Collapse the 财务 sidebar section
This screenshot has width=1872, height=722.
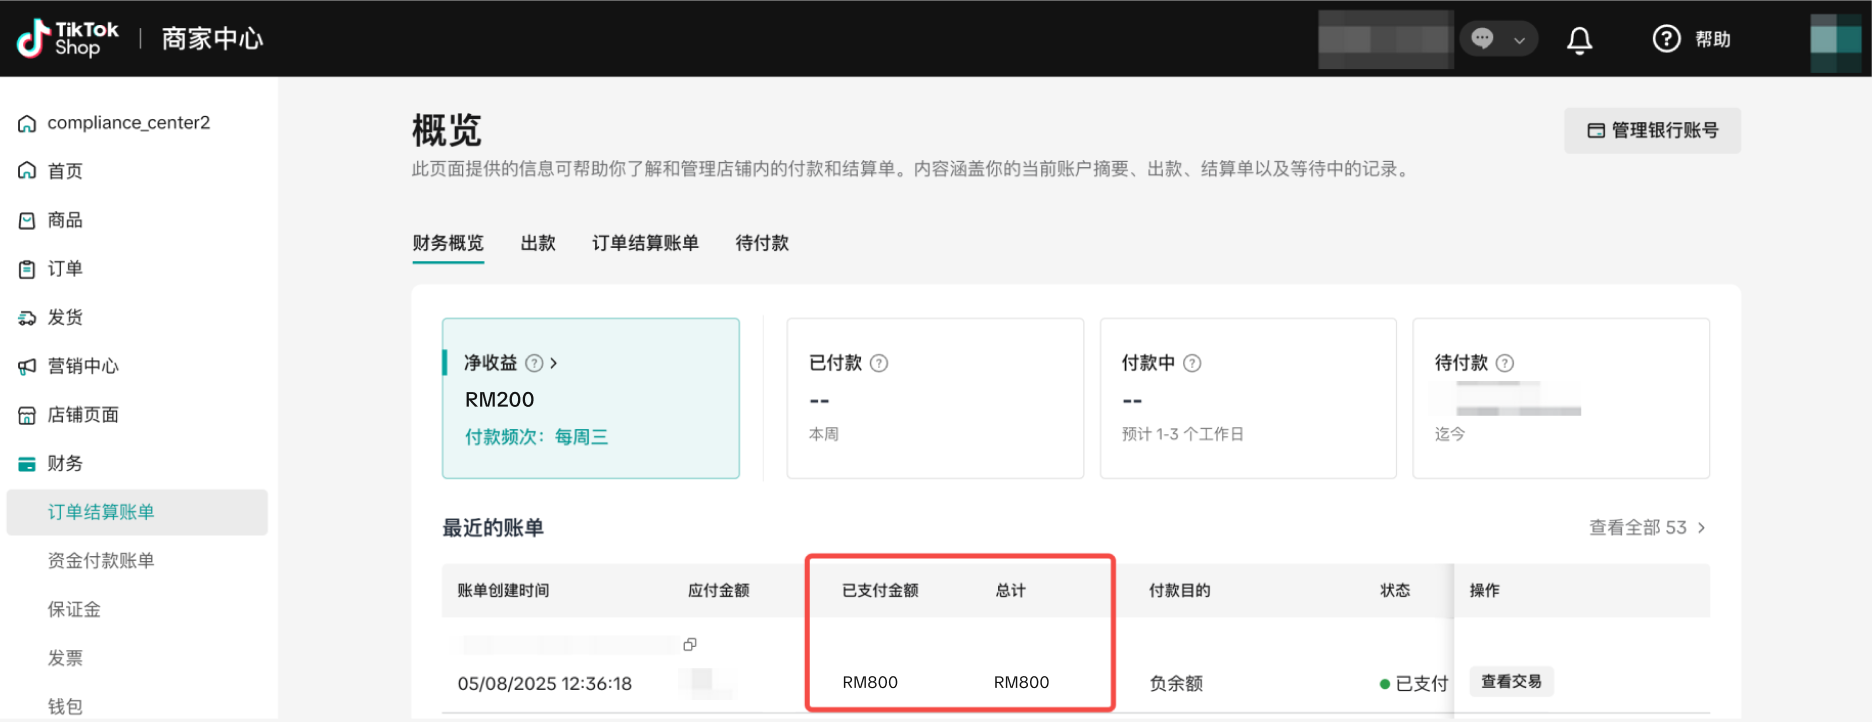[65, 463]
